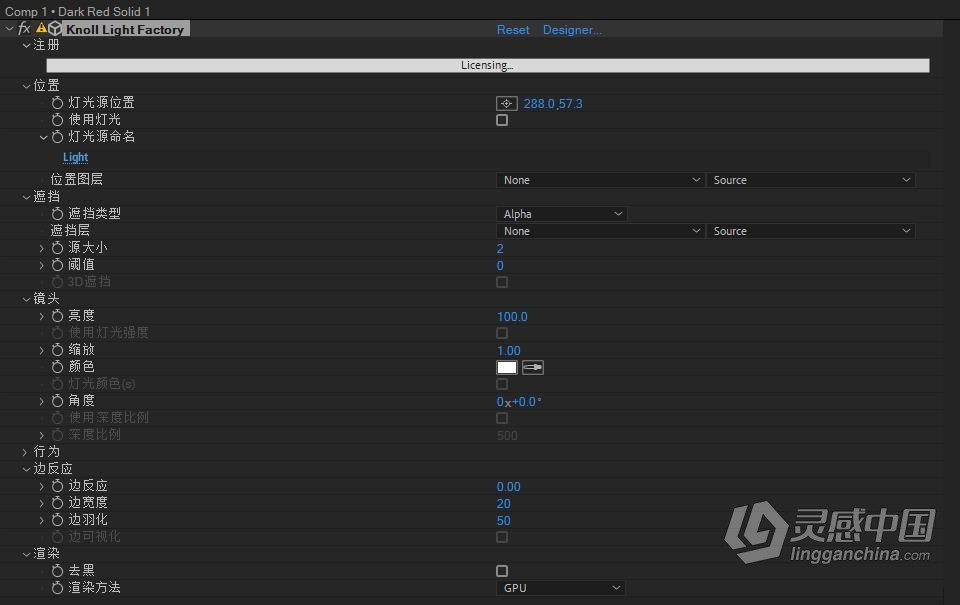The image size is (960, 605).
Task: Click the Light name link
Action: 75,157
